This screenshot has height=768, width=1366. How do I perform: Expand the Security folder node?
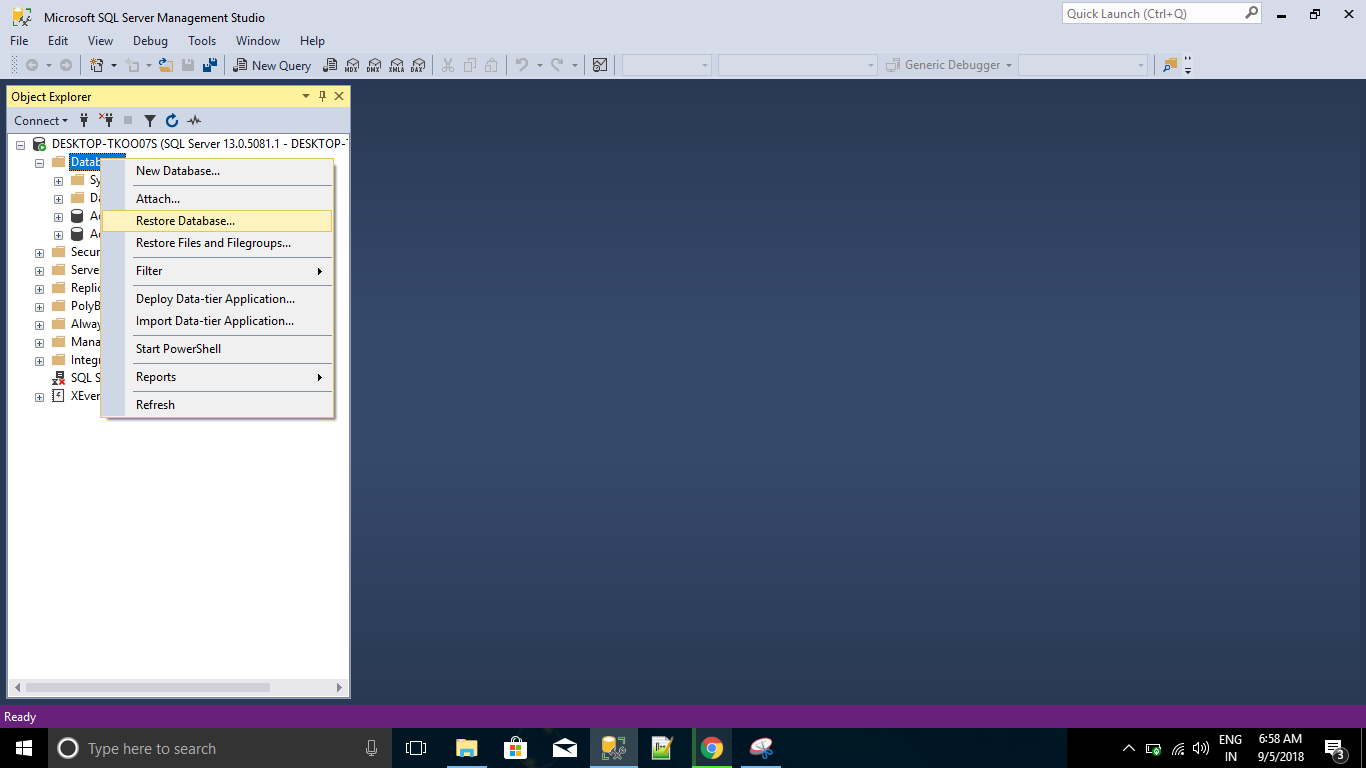click(39, 253)
